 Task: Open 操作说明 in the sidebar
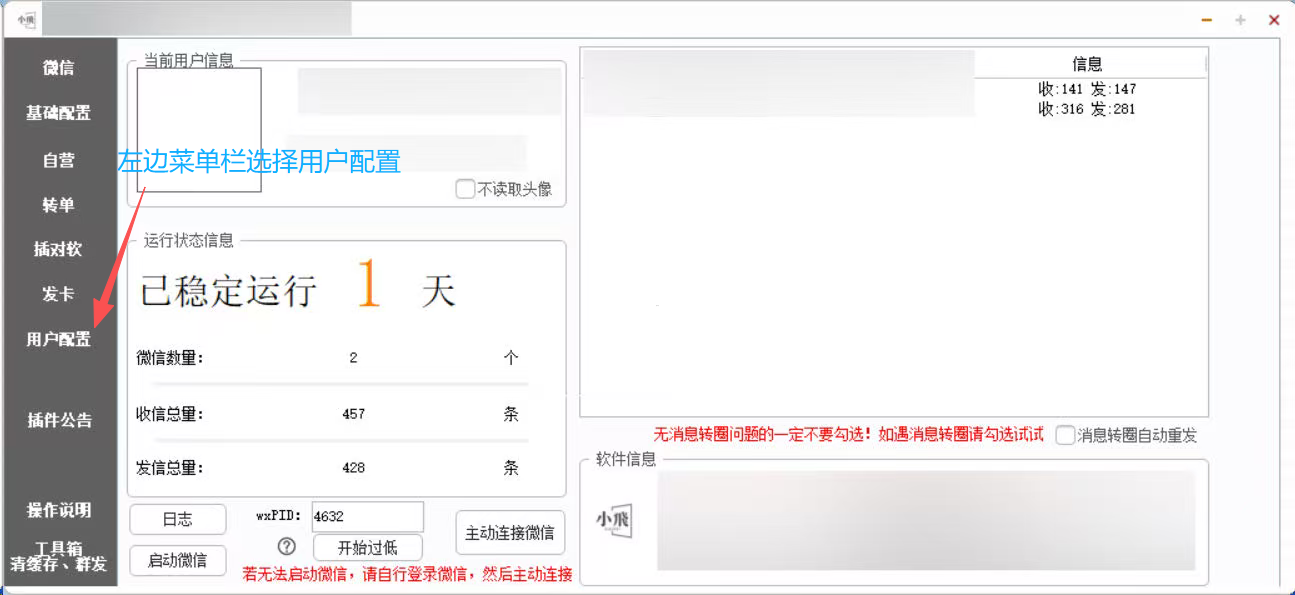pos(59,510)
